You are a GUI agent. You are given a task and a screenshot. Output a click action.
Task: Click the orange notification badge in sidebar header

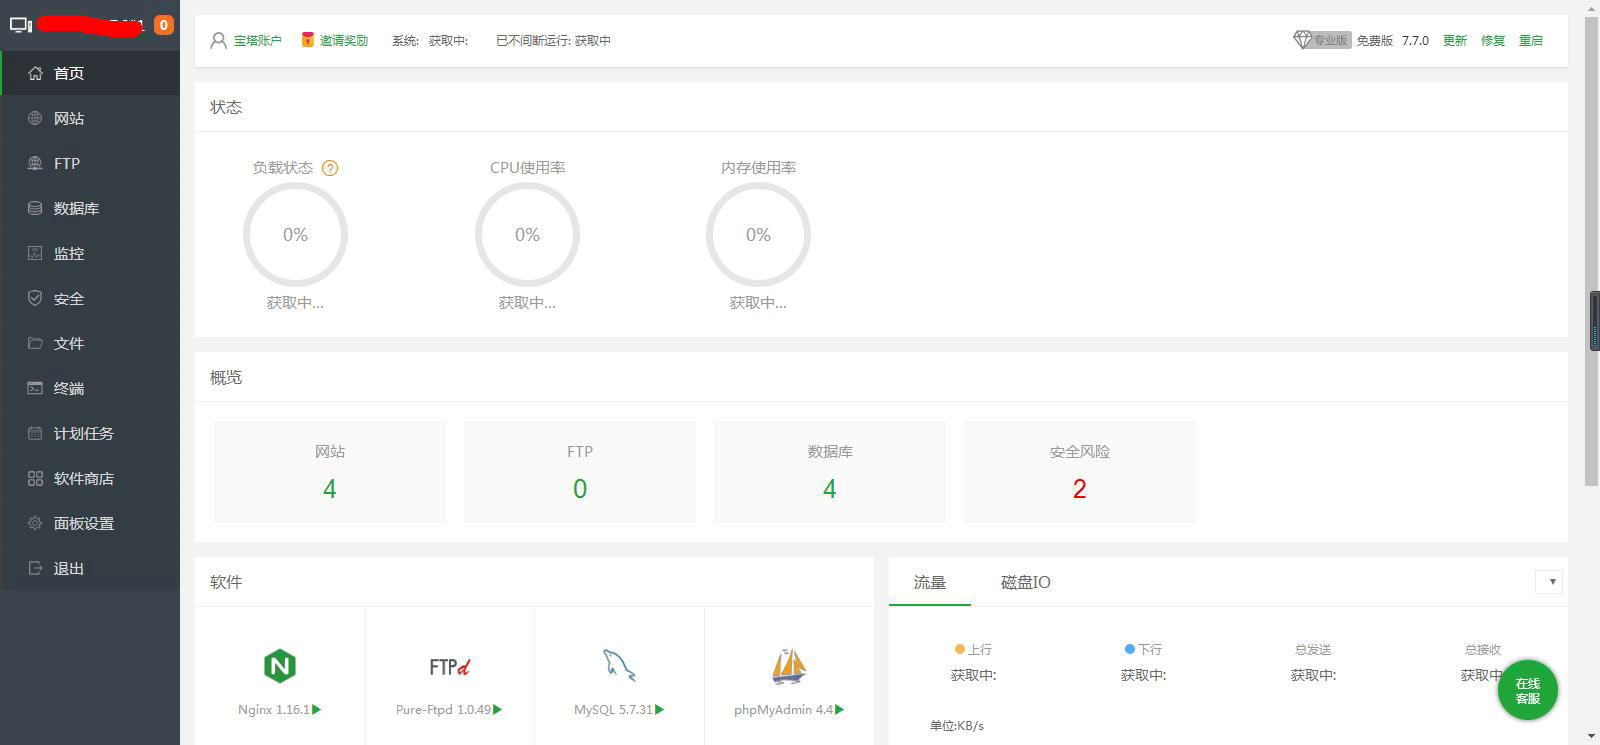pos(163,25)
